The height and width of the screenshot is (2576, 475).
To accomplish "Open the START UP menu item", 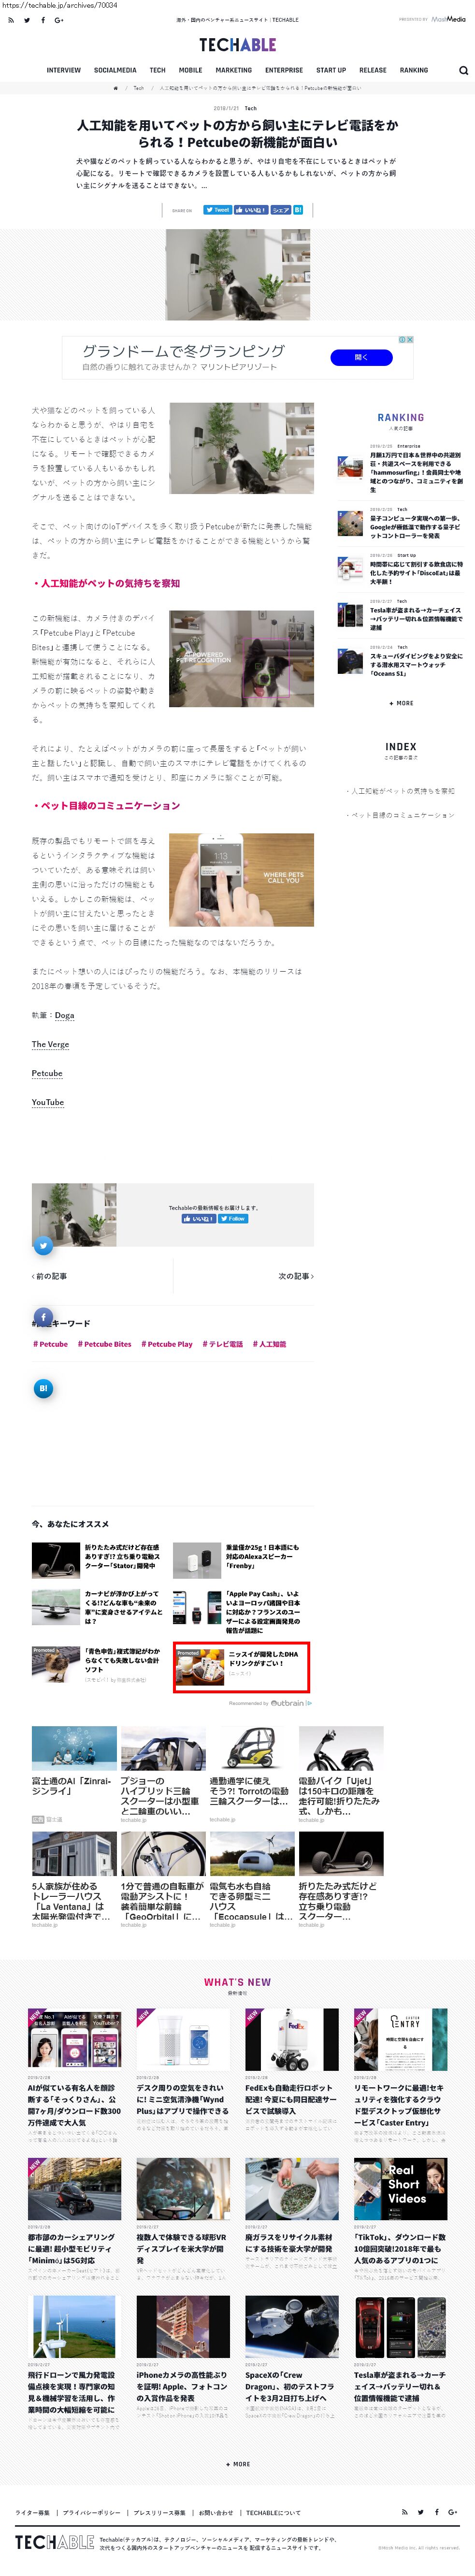I will pyautogui.click(x=331, y=71).
